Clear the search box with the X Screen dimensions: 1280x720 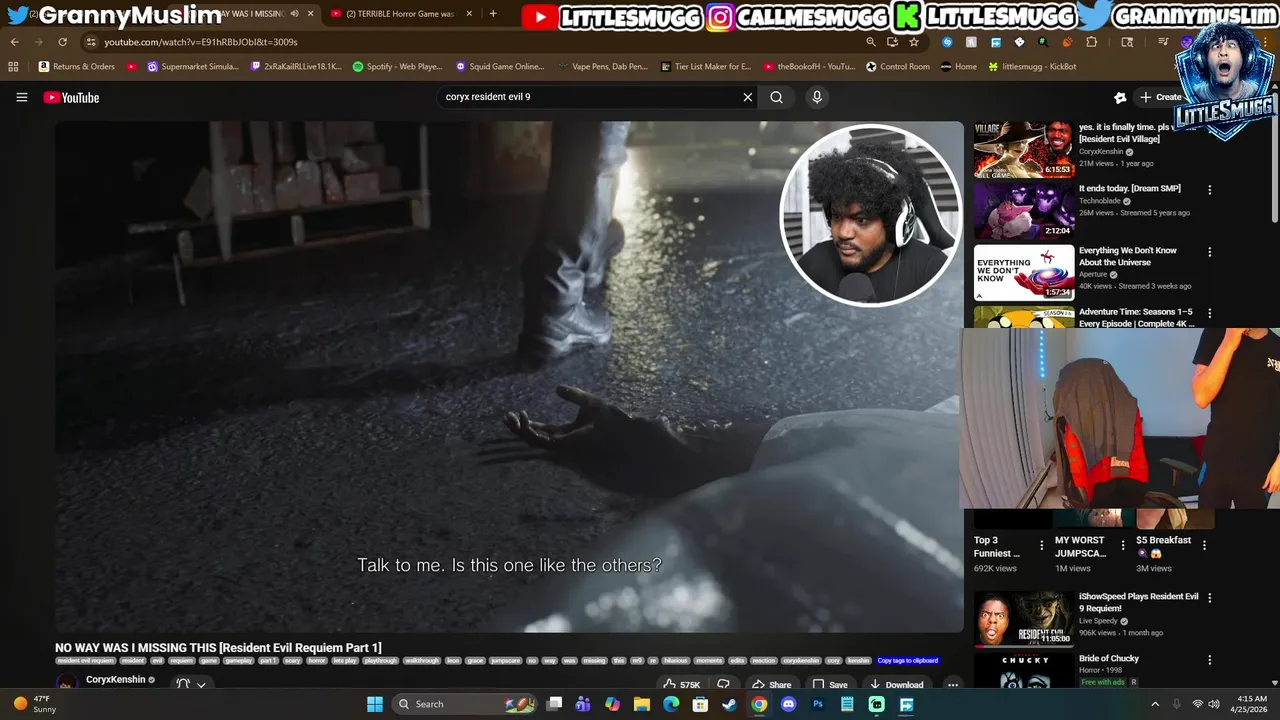click(747, 97)
